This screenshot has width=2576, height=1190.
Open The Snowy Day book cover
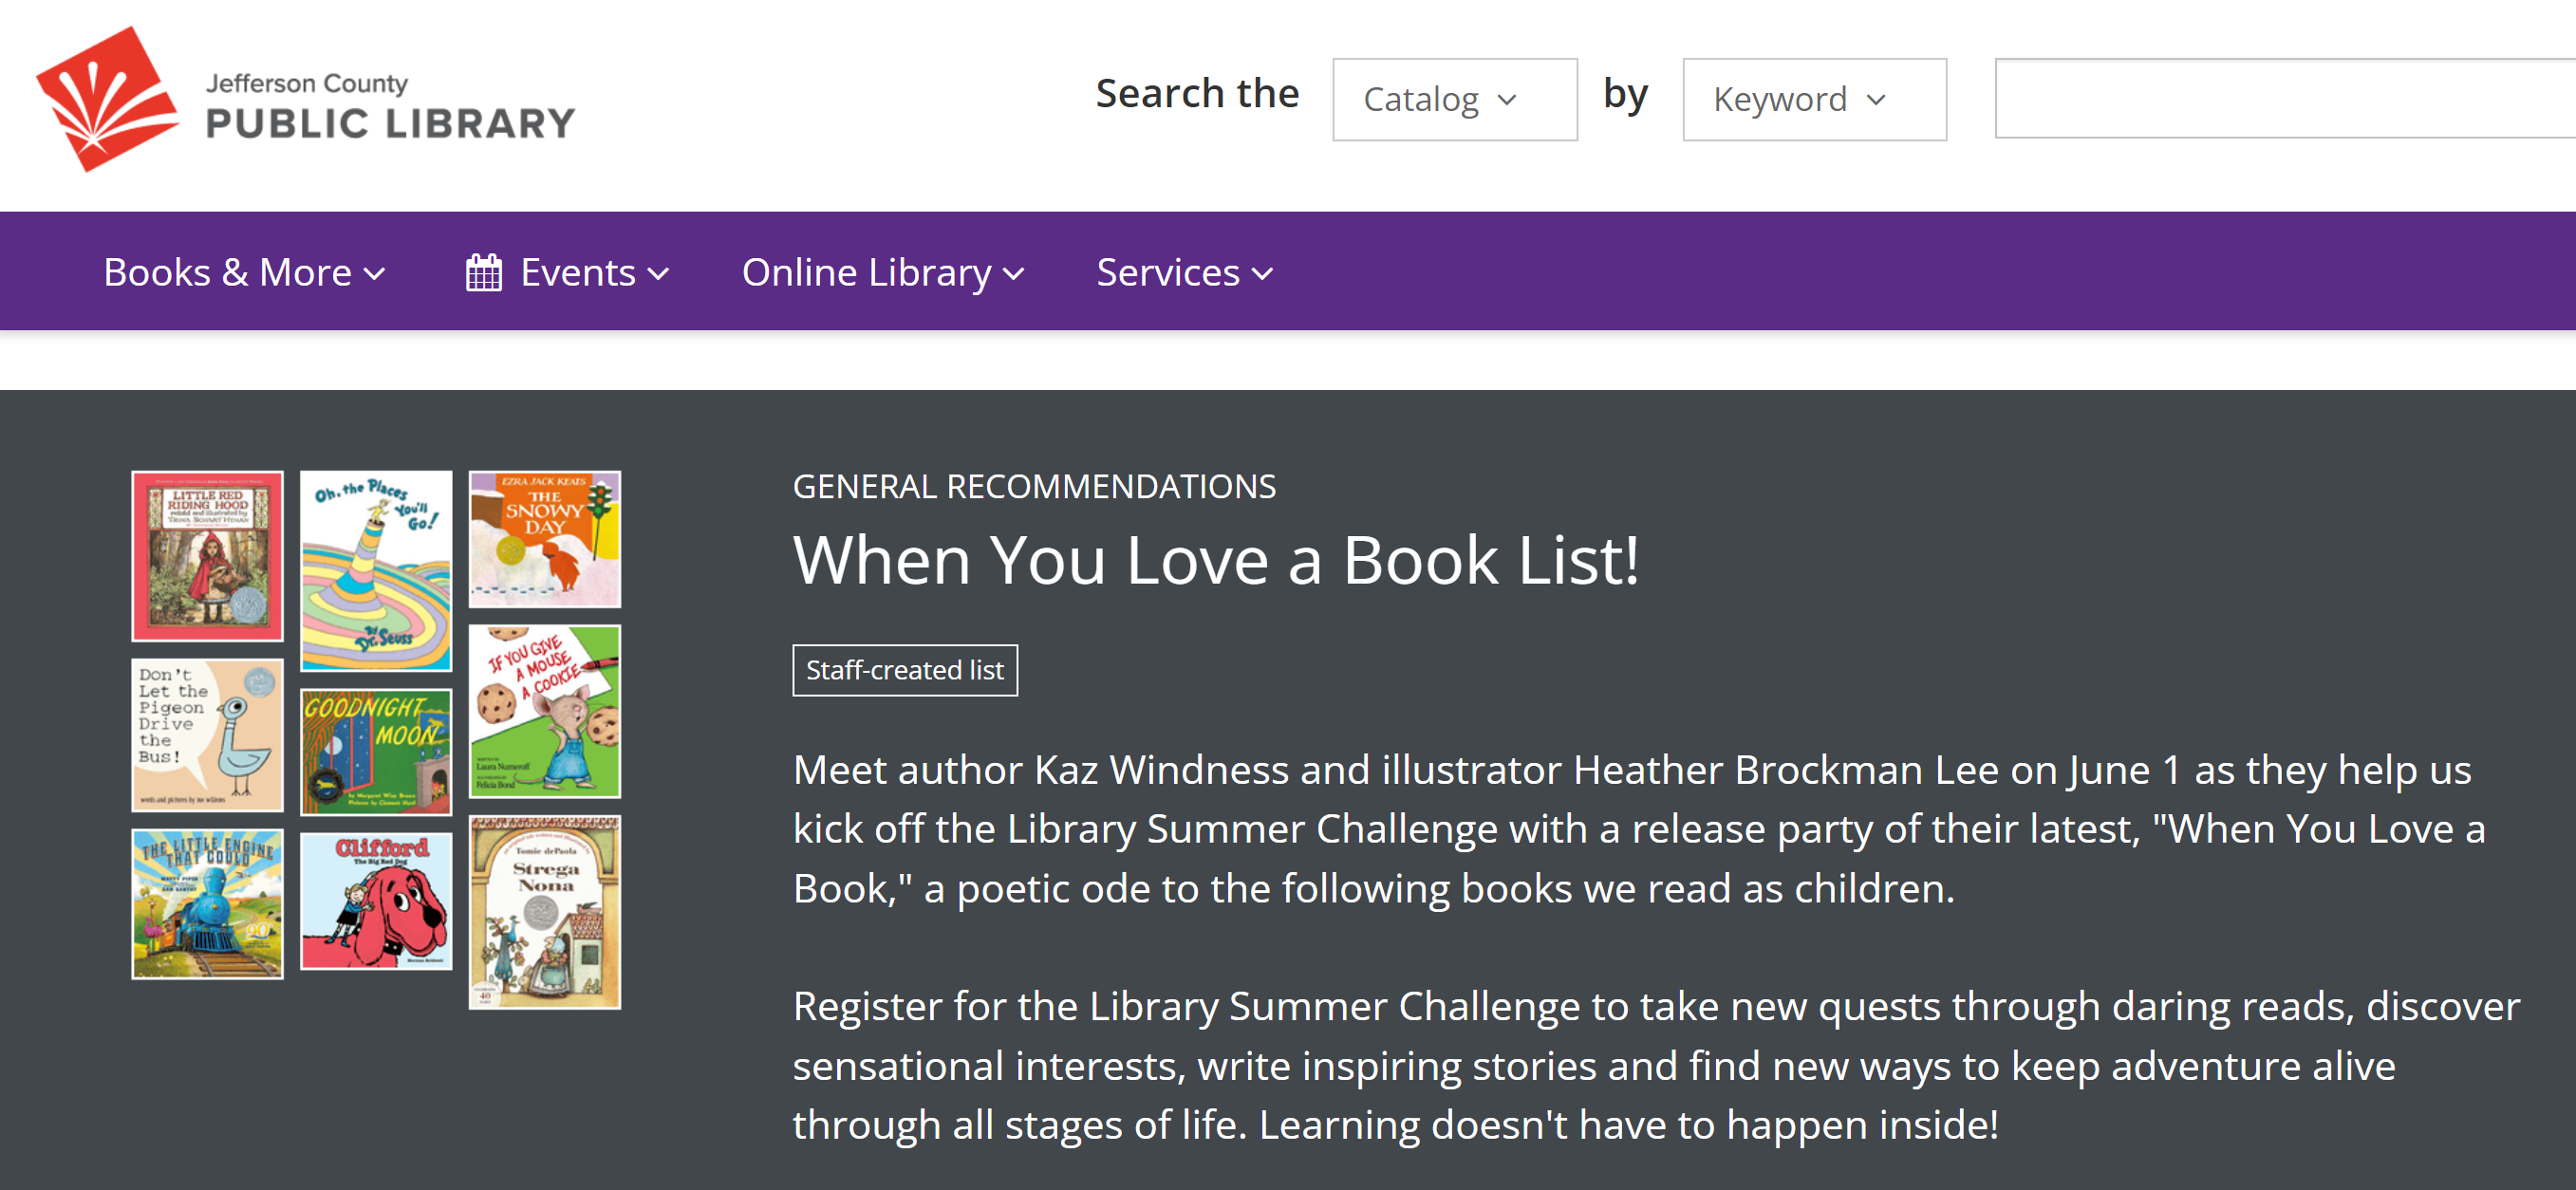545,539
